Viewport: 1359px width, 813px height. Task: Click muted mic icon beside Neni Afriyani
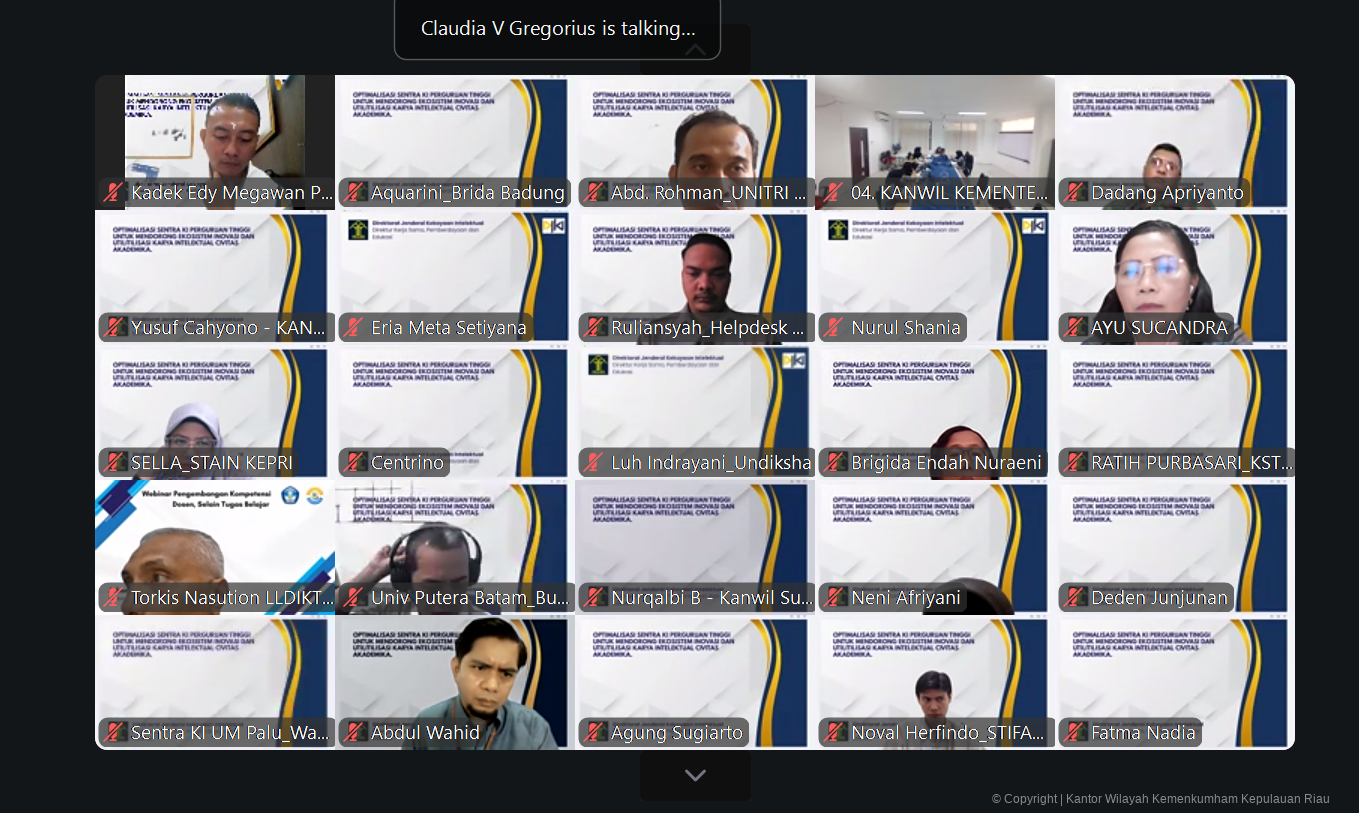[x=835, y=598]
